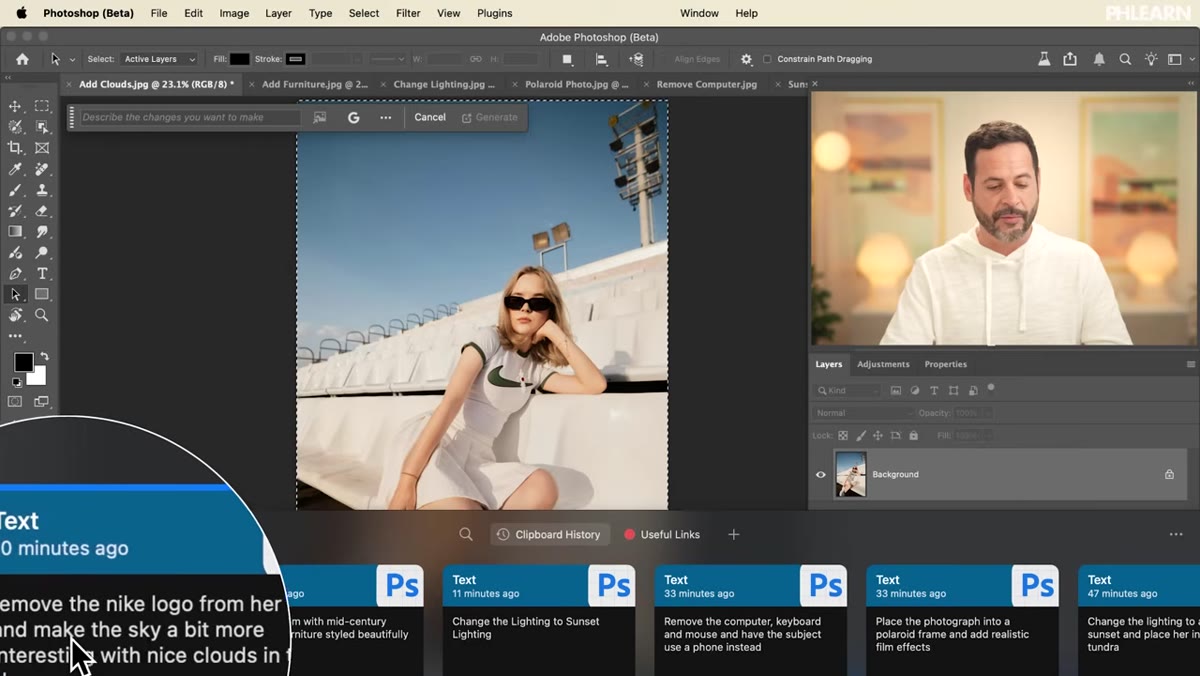Click Cancel in the generate bar
Image resolution: width=1200 pixels, height=676 pixels.
(x=430, y=117)
